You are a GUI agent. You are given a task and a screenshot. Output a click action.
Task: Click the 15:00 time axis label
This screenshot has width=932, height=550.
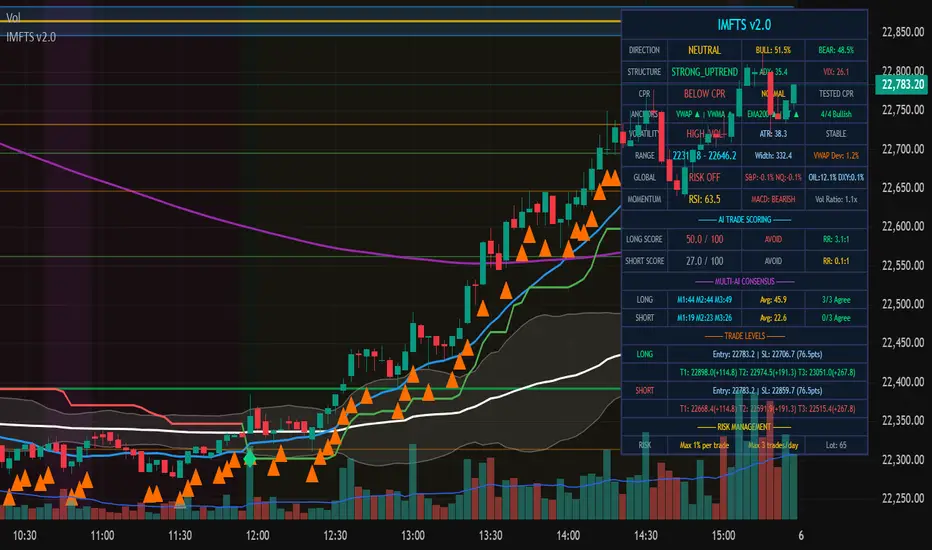(x=723, y=536)
